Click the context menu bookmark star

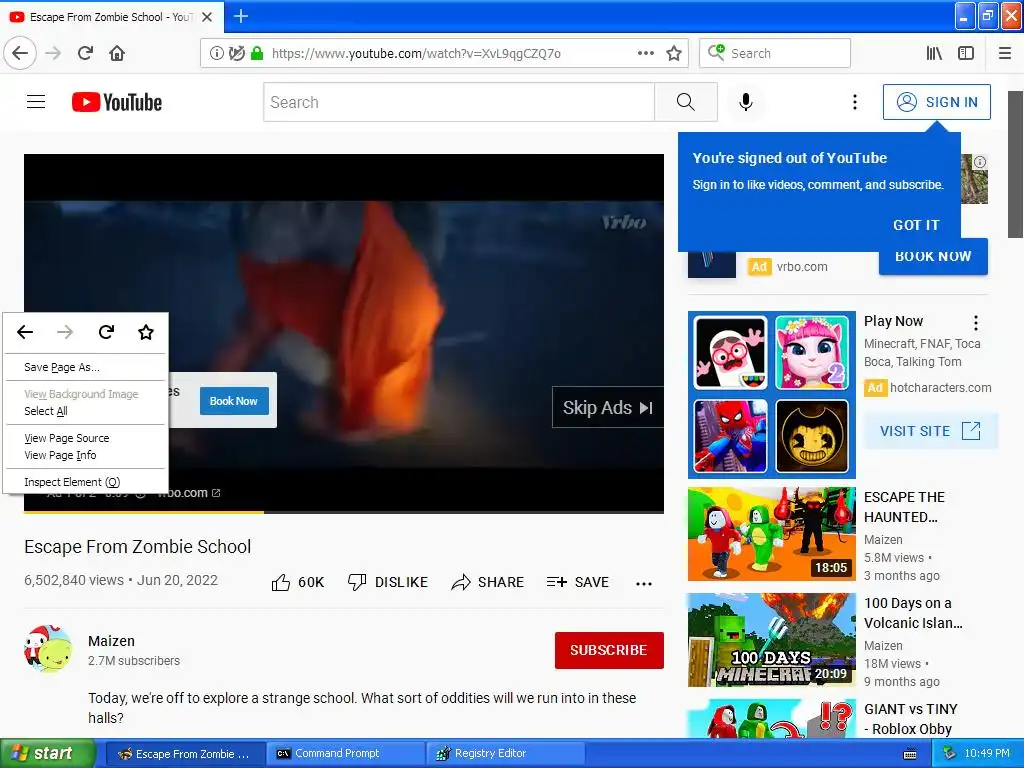tap(146, 332)
